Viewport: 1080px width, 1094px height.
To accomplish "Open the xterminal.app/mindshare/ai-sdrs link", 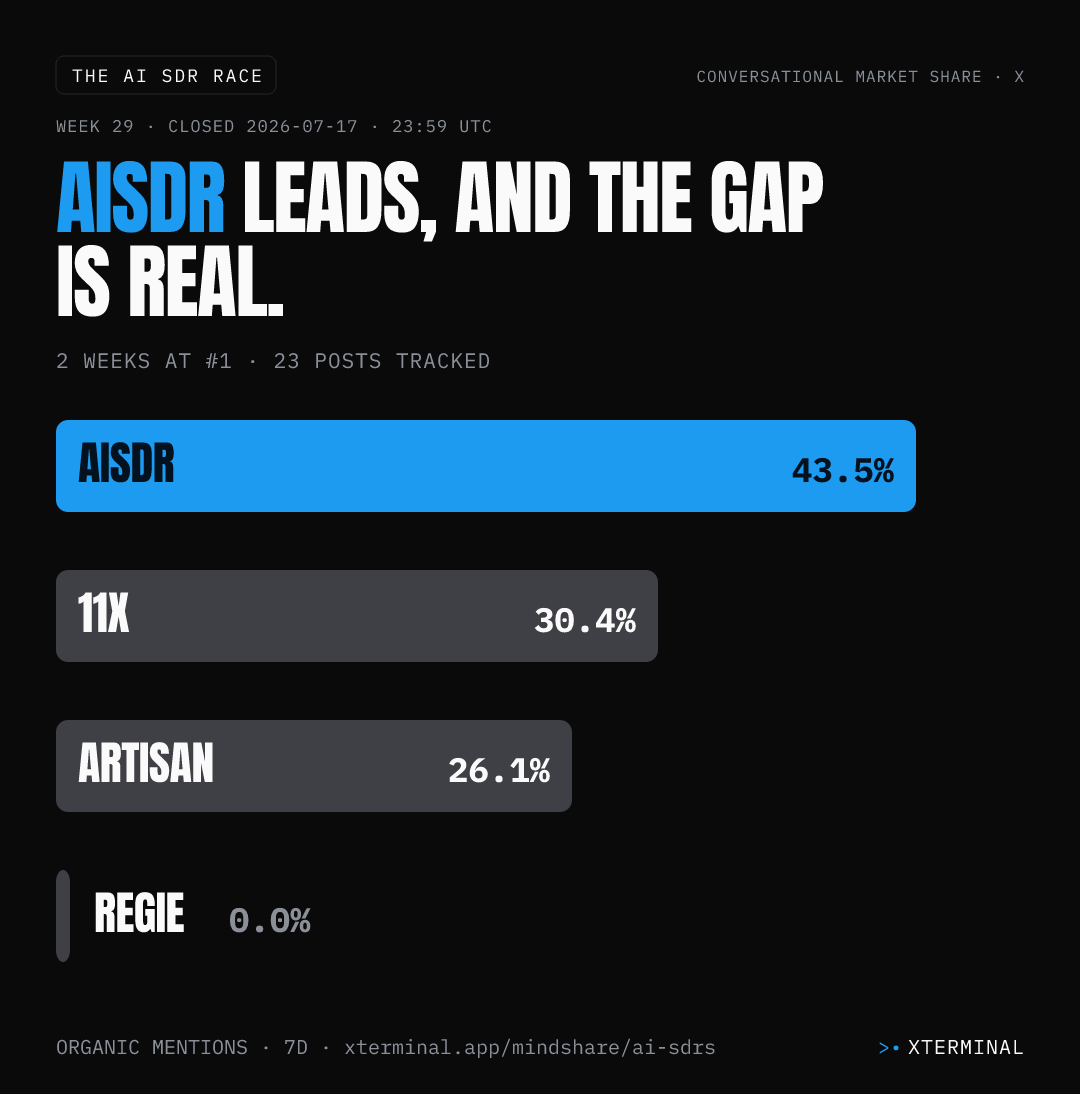I will click(530, 1047).
